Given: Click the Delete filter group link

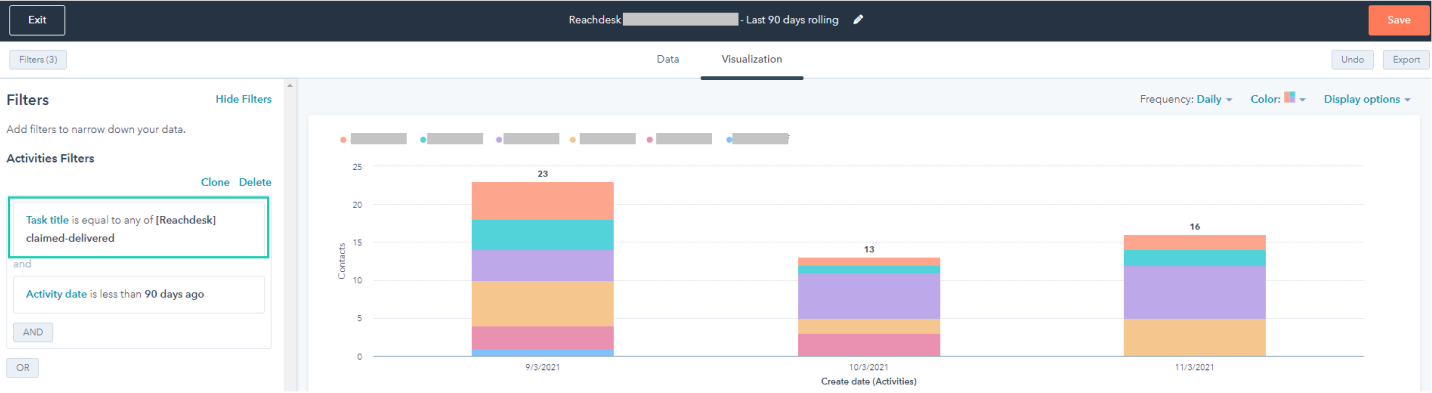Looking at the screenshot, I should pos(255,182).
